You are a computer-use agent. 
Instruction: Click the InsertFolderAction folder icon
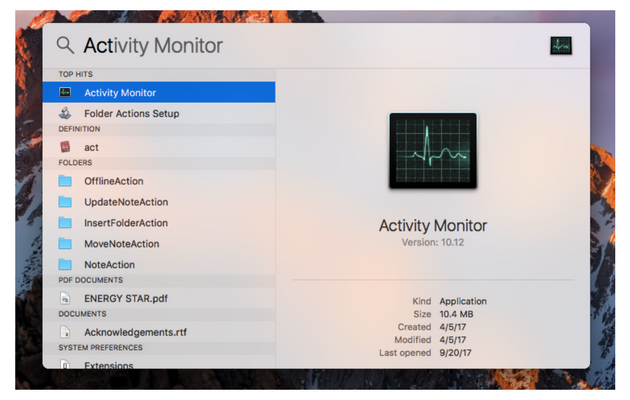pyautogui.click(x=65, y=222)
